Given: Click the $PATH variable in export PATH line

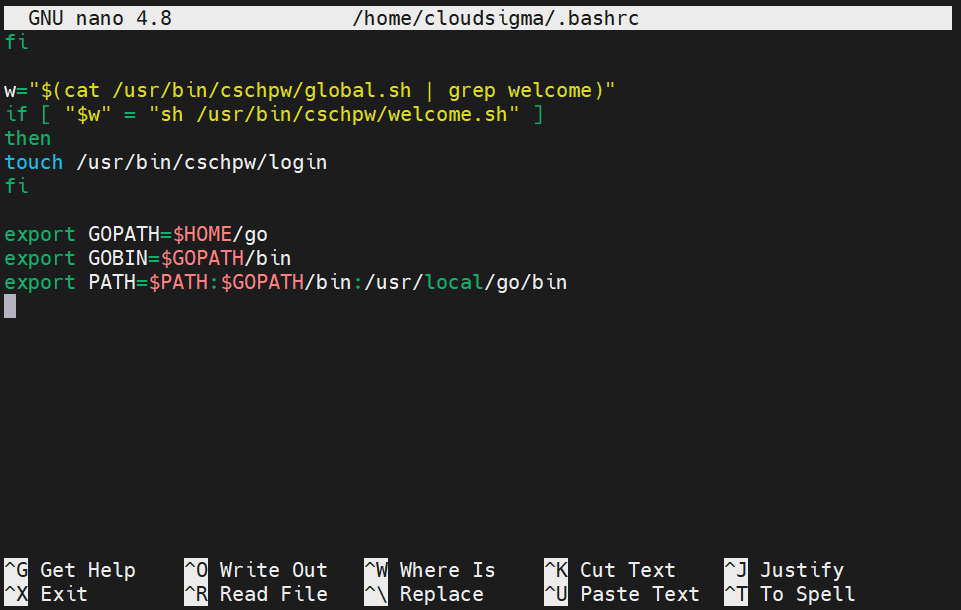Looking at the screenshot, I should coord(178,282).
